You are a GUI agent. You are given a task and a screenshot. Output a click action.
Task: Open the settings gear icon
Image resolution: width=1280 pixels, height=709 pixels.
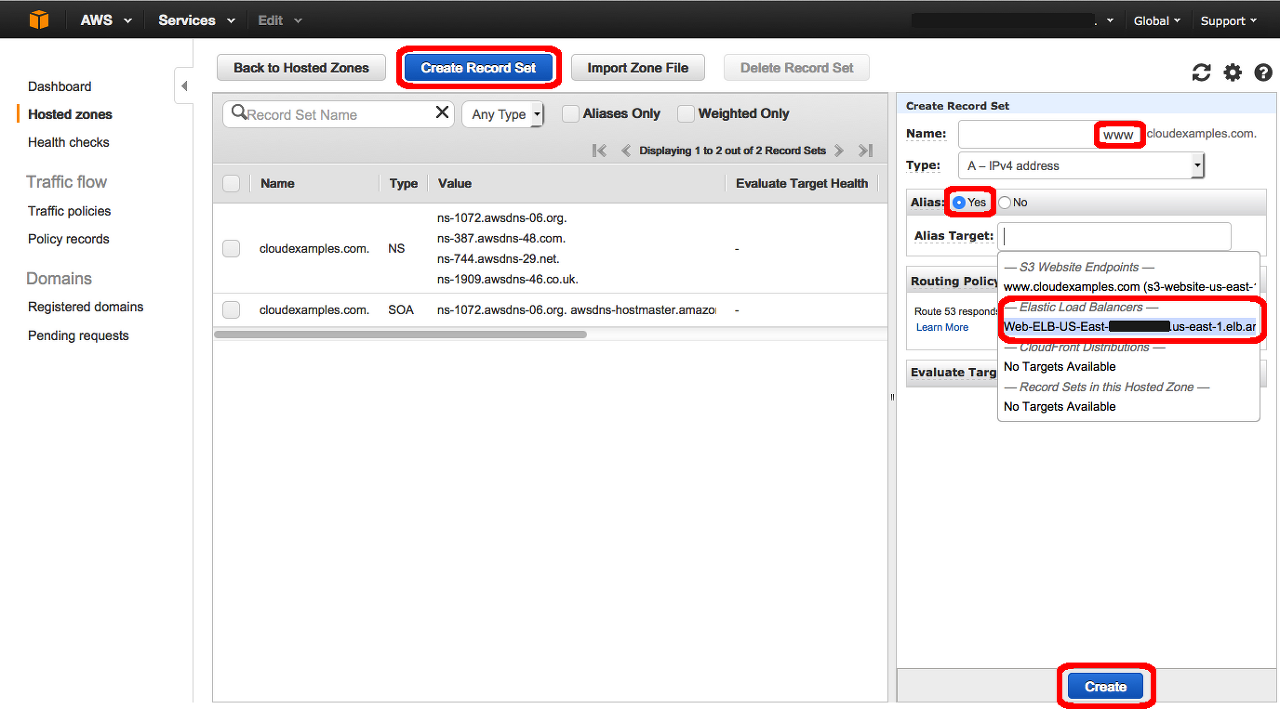pos(1232,72)
